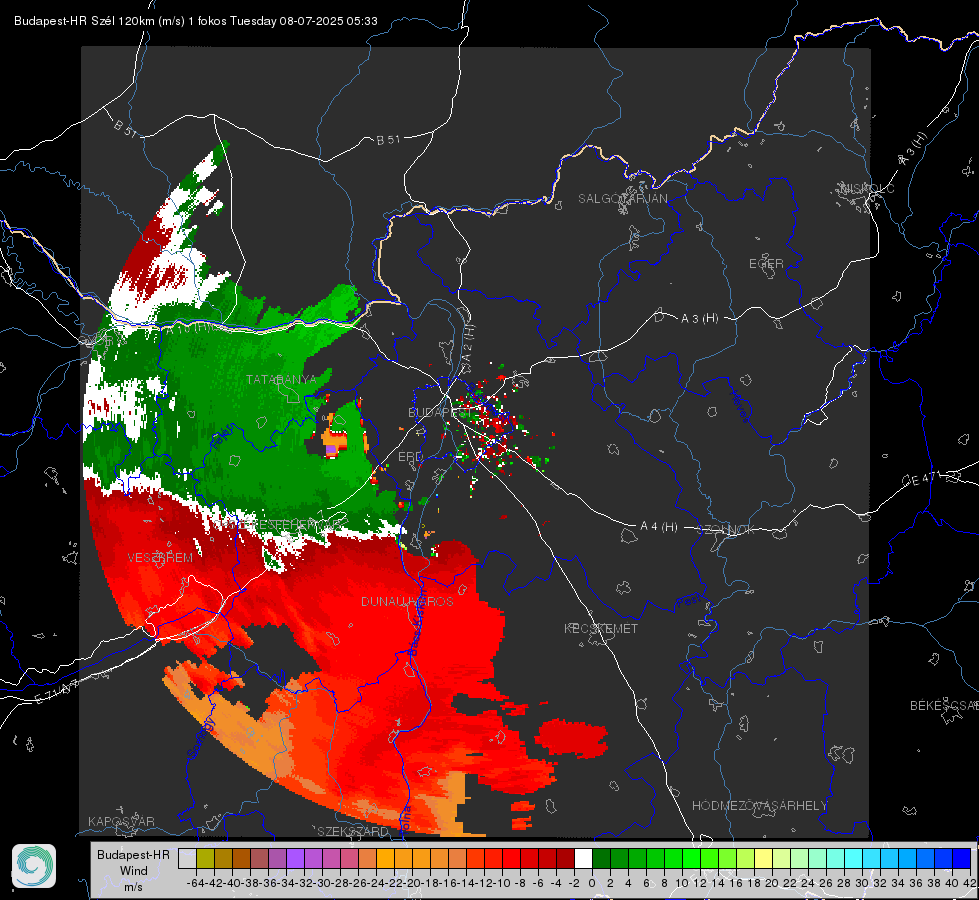
Task: Click the MISKOLC city label
Action: coord(867,188)
